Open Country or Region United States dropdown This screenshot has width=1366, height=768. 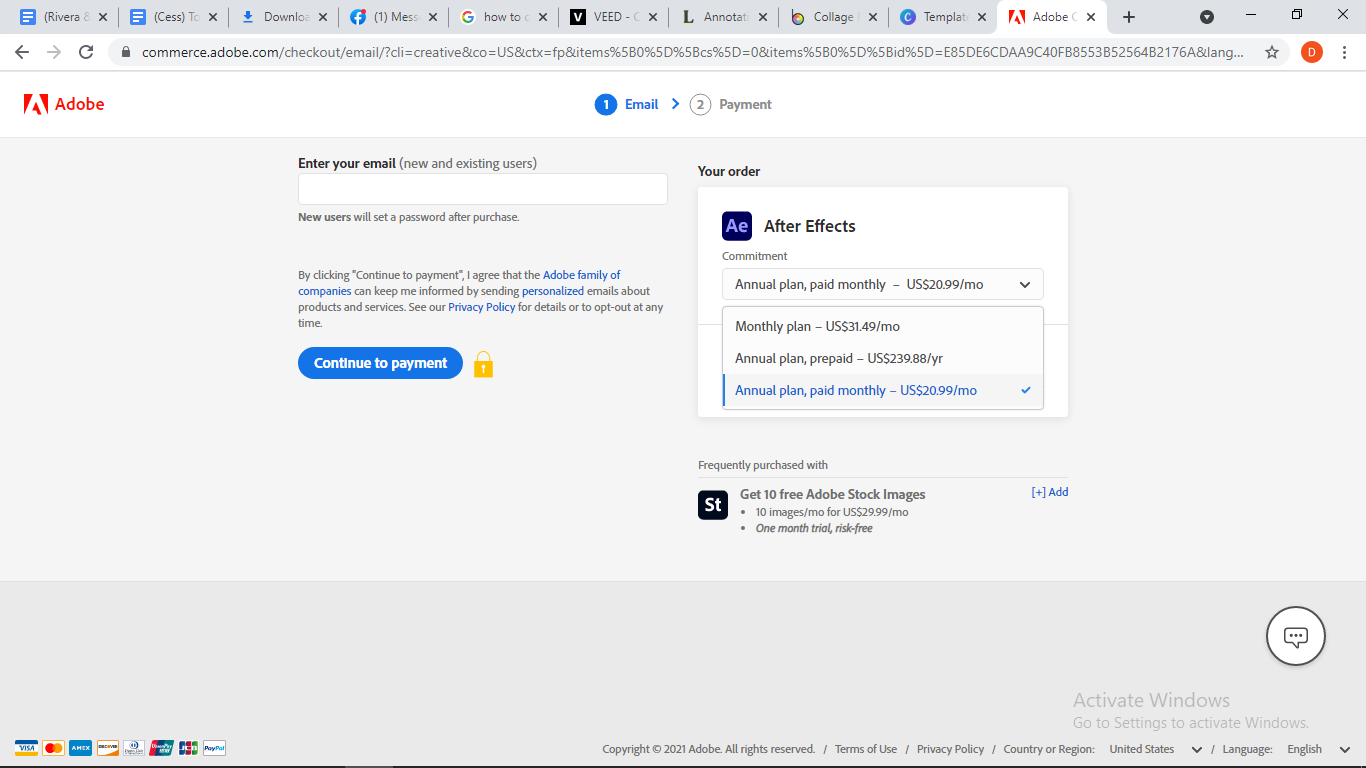click(x=1155, y=749)
